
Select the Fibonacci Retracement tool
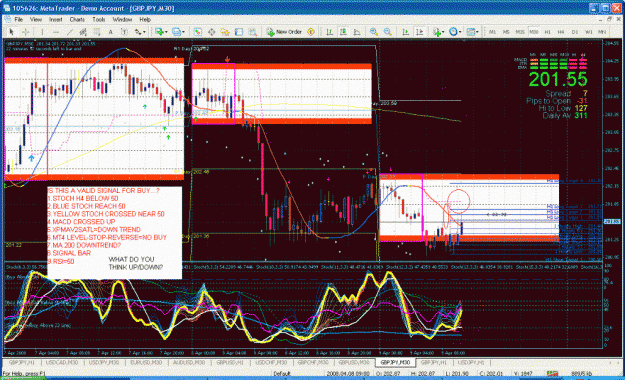coord(97,32)
